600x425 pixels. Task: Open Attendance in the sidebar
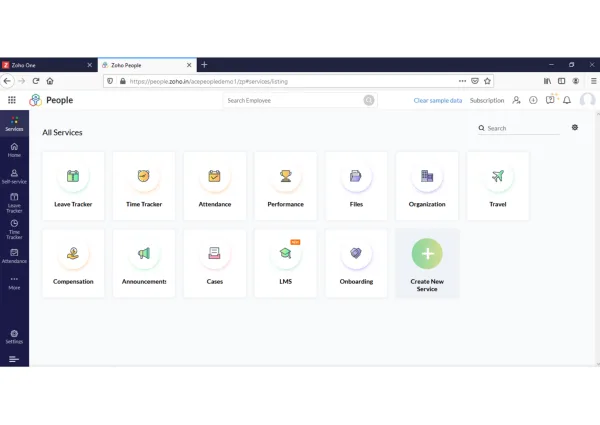[x=14, y=256]
